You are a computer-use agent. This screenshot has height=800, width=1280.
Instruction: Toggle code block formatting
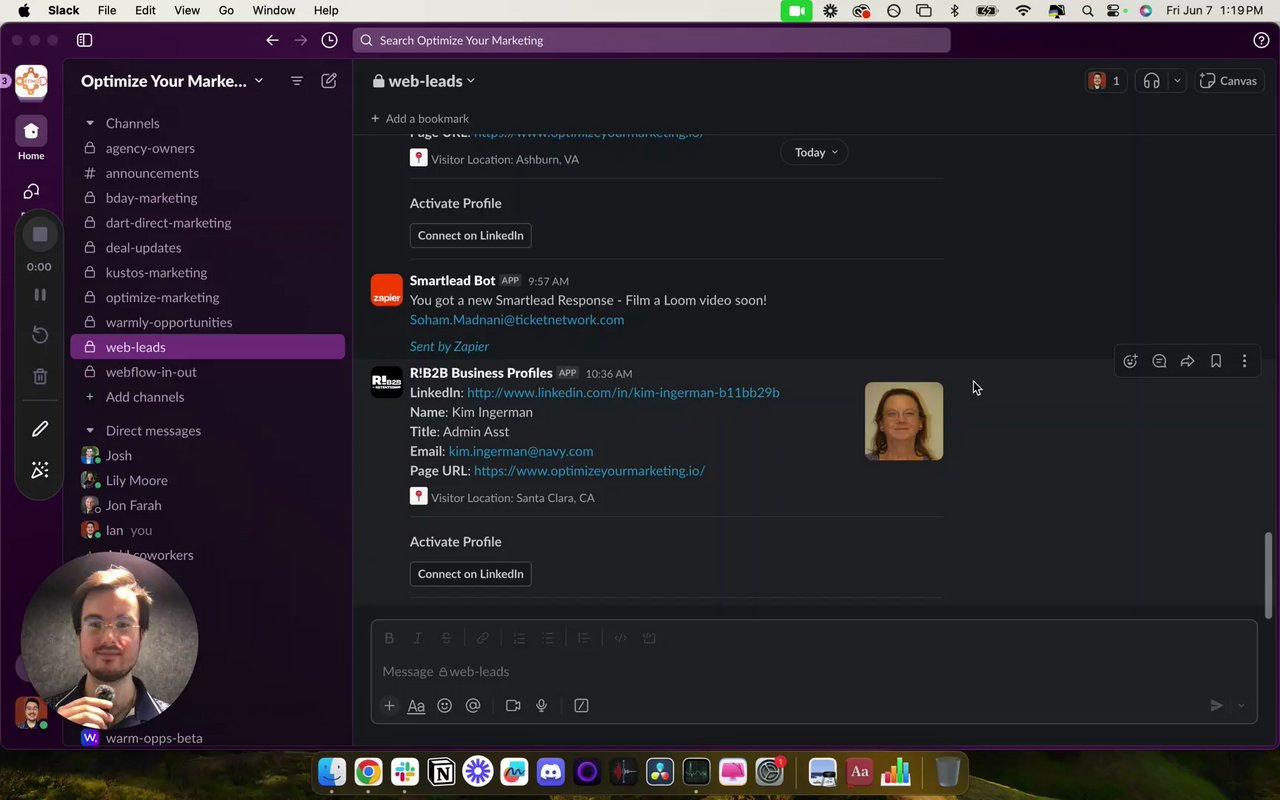(649, 638)
